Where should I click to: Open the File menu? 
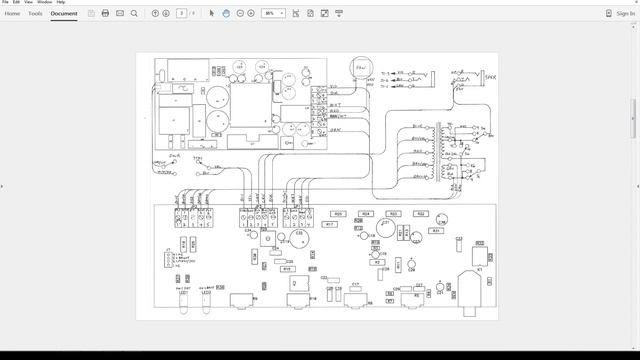pos(5,2)
